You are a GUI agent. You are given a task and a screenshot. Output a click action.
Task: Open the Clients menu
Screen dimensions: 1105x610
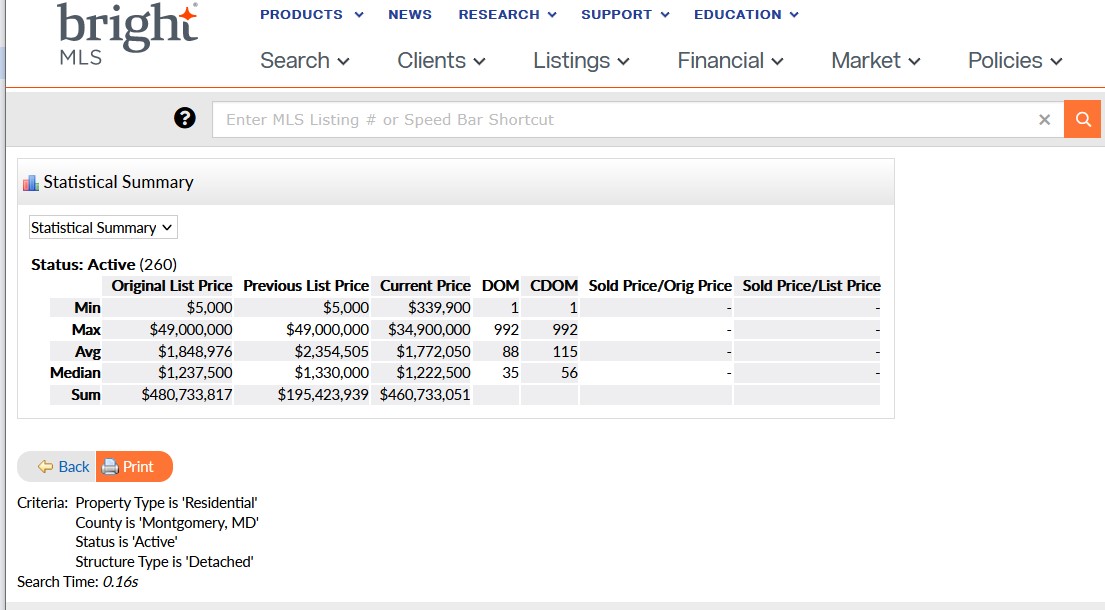click(441, 61)
